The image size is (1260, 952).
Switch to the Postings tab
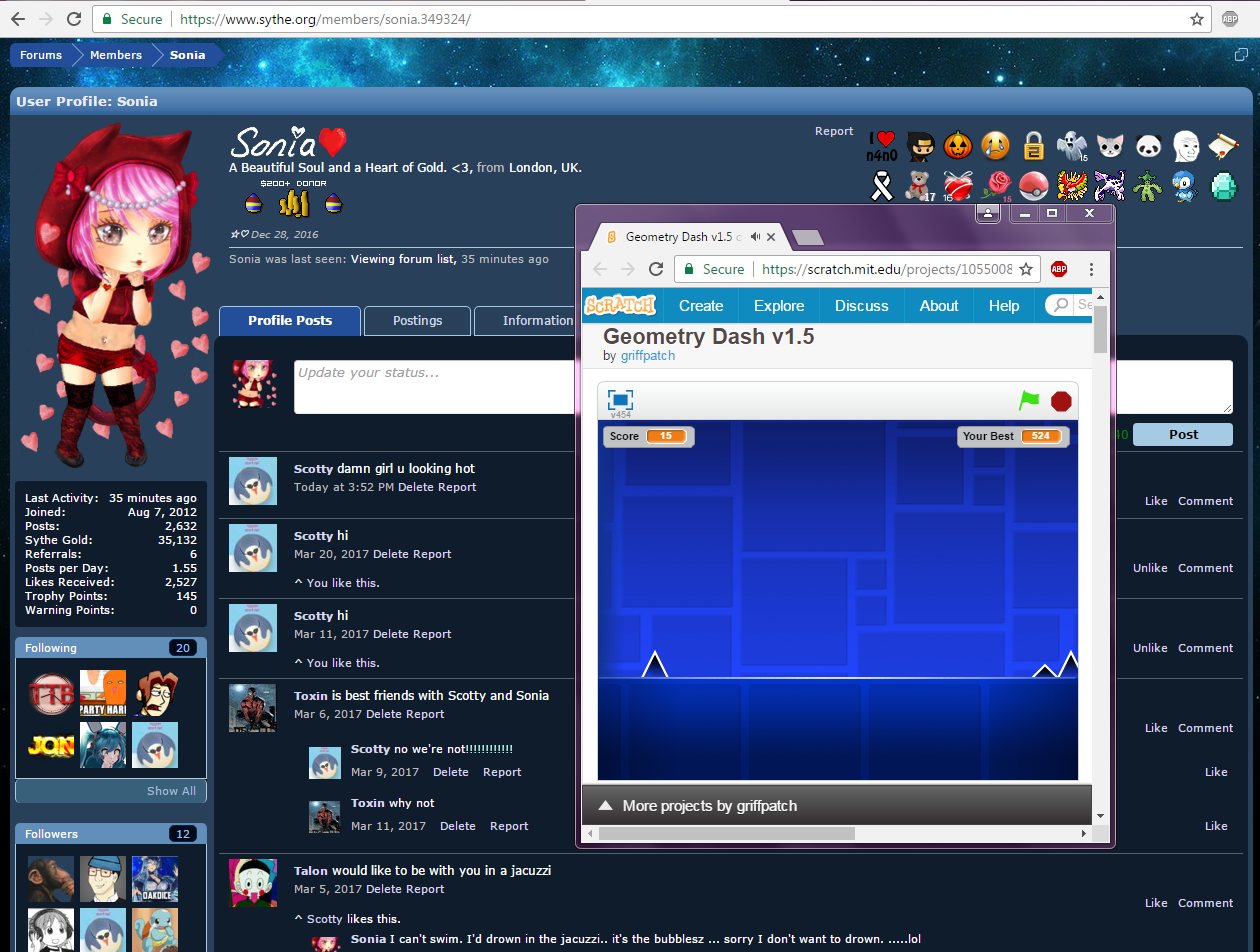click(417, 320)
